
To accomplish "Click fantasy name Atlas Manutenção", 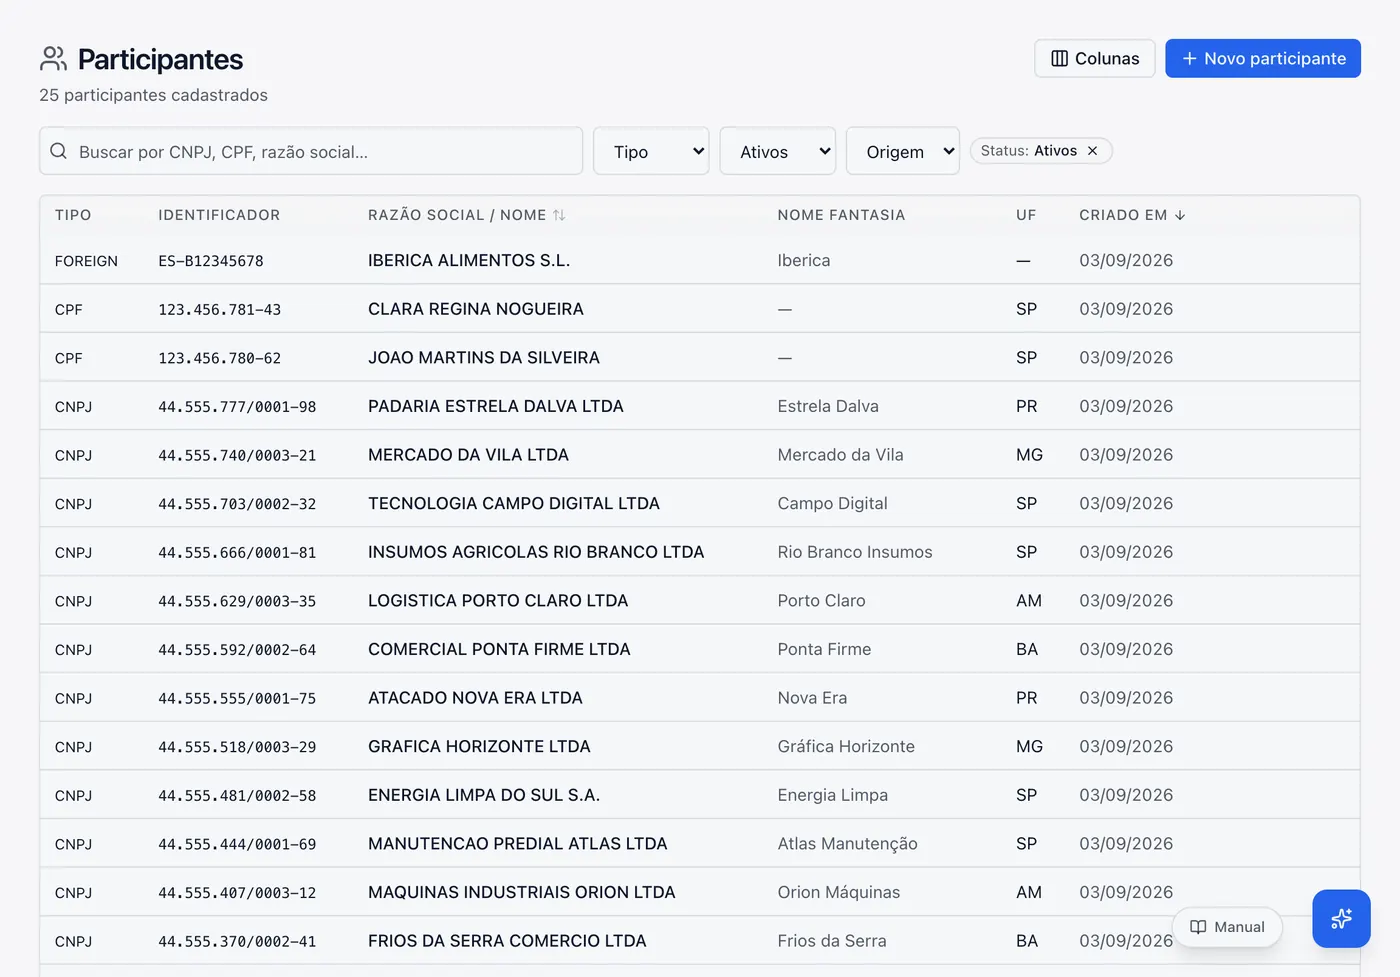I will tap(848, 844).
